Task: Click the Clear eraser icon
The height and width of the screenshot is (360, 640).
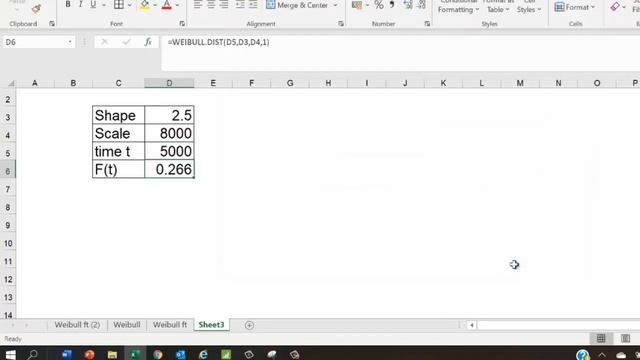Action: point(615,7)
